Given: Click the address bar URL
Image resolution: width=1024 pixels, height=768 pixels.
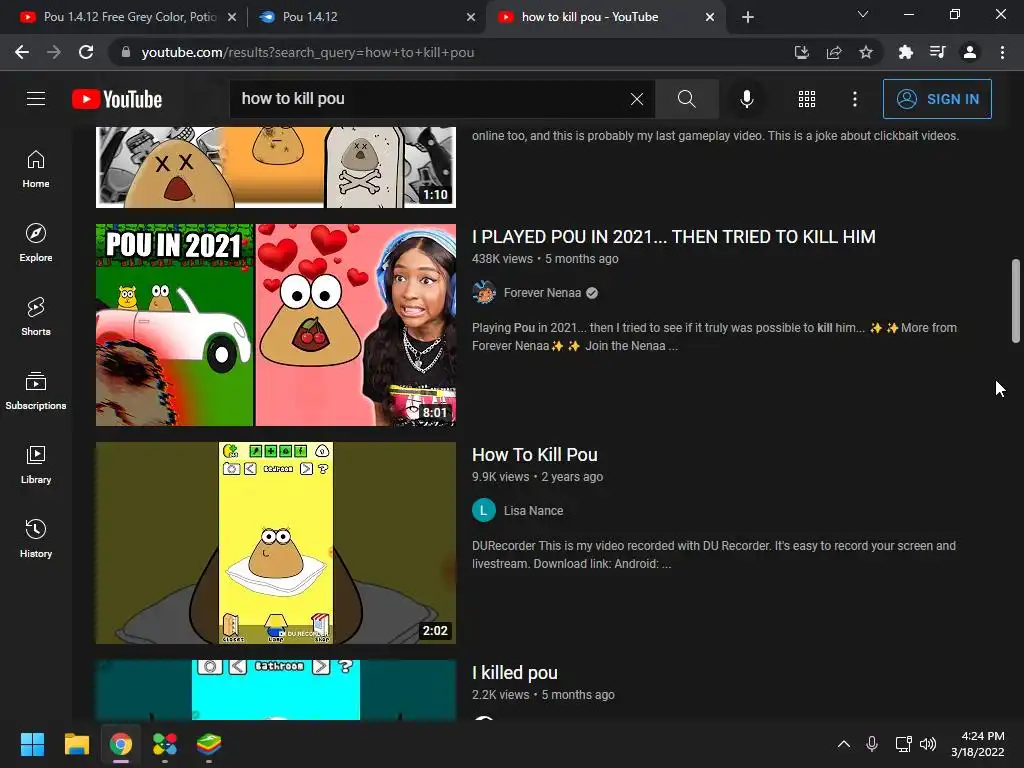Looking at the screenshot, I should [x=308, y=52].
